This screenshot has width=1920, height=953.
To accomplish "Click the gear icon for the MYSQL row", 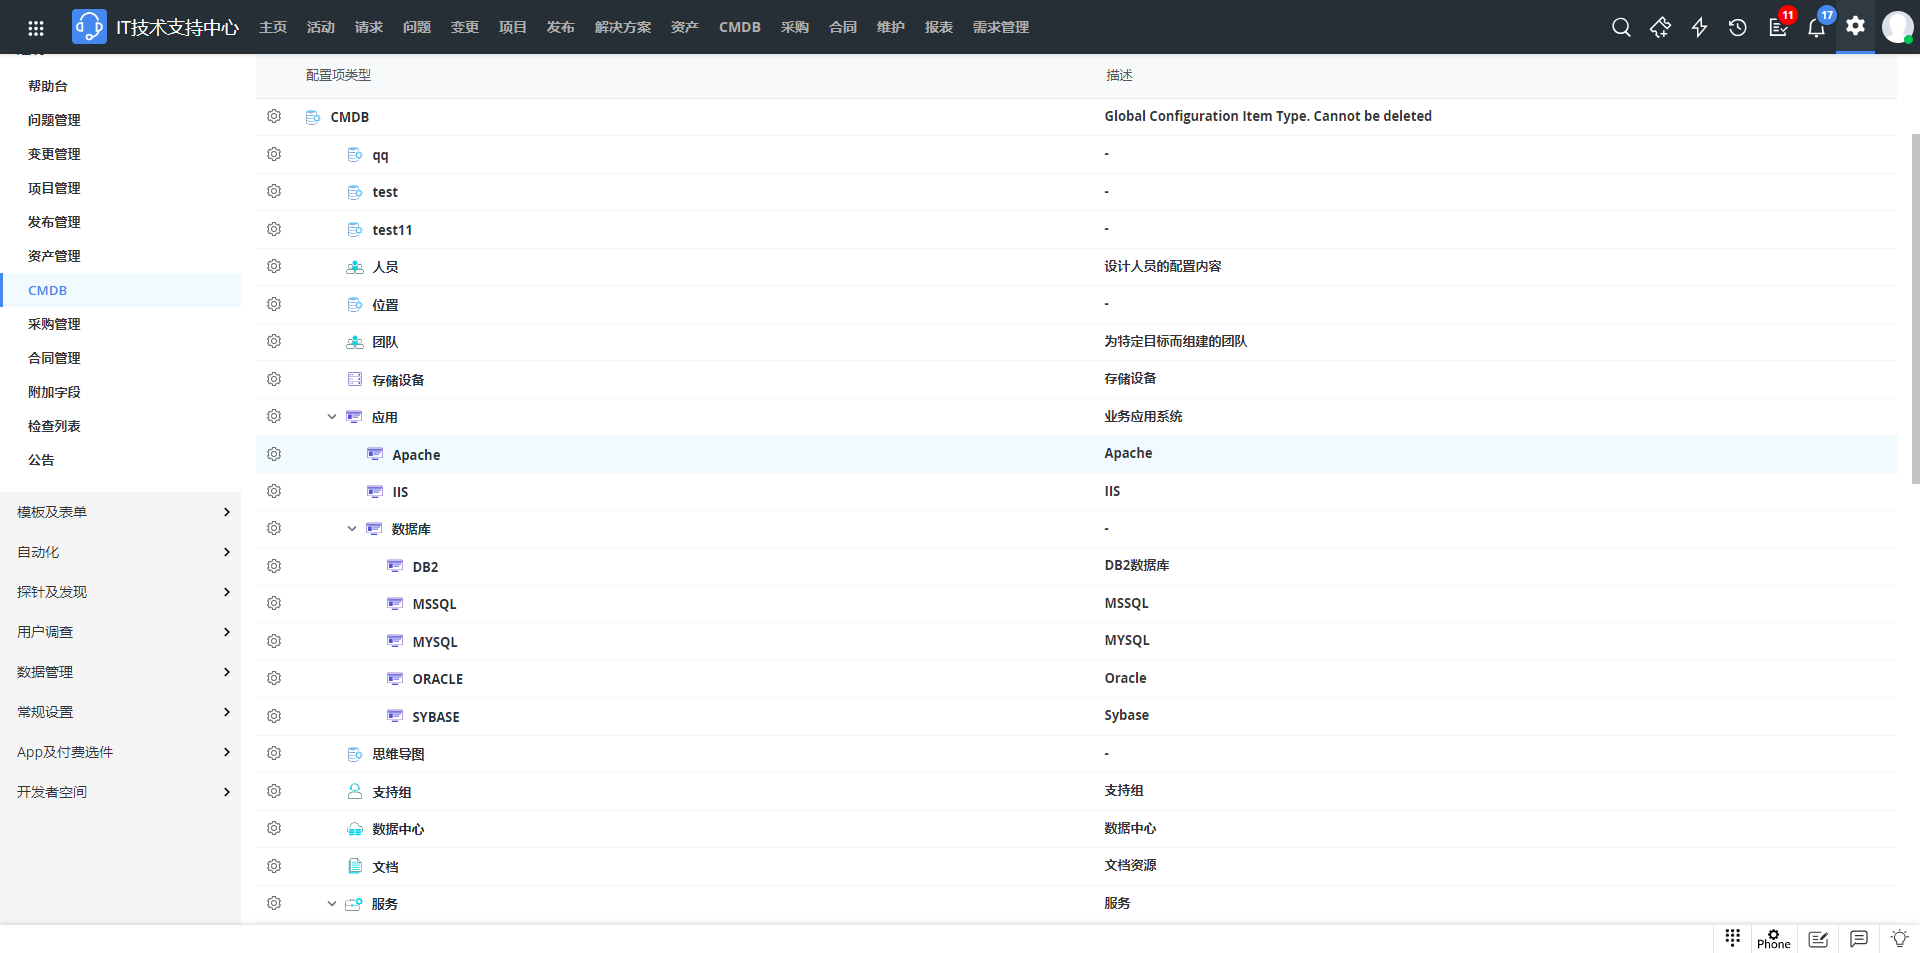I will (274, 641).
